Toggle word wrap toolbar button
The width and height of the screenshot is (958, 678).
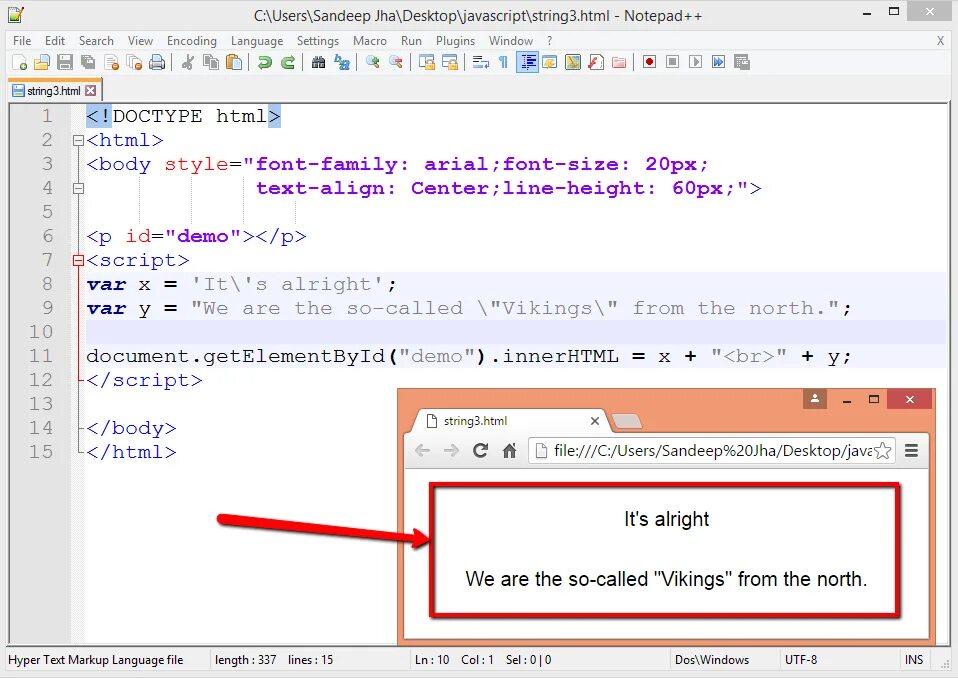pyautogui.click(x=480, y=62)
